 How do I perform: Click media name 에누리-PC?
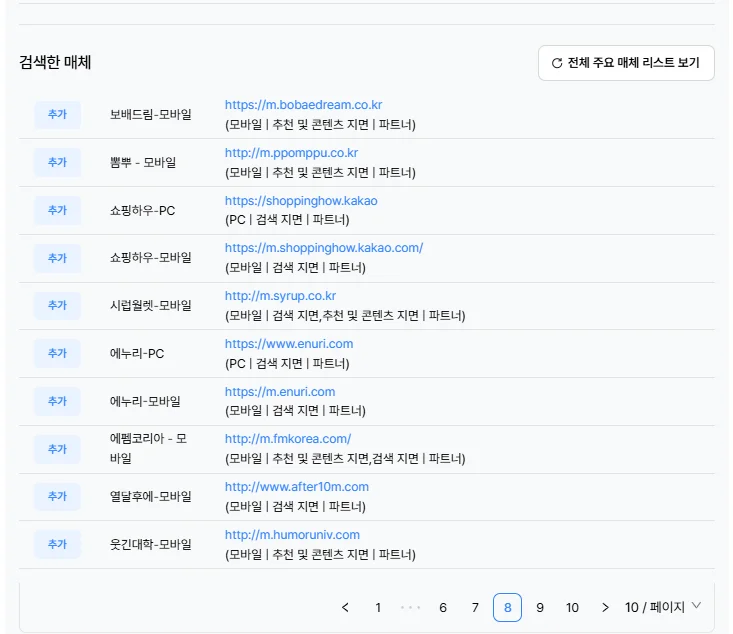(x=137, y=353)
